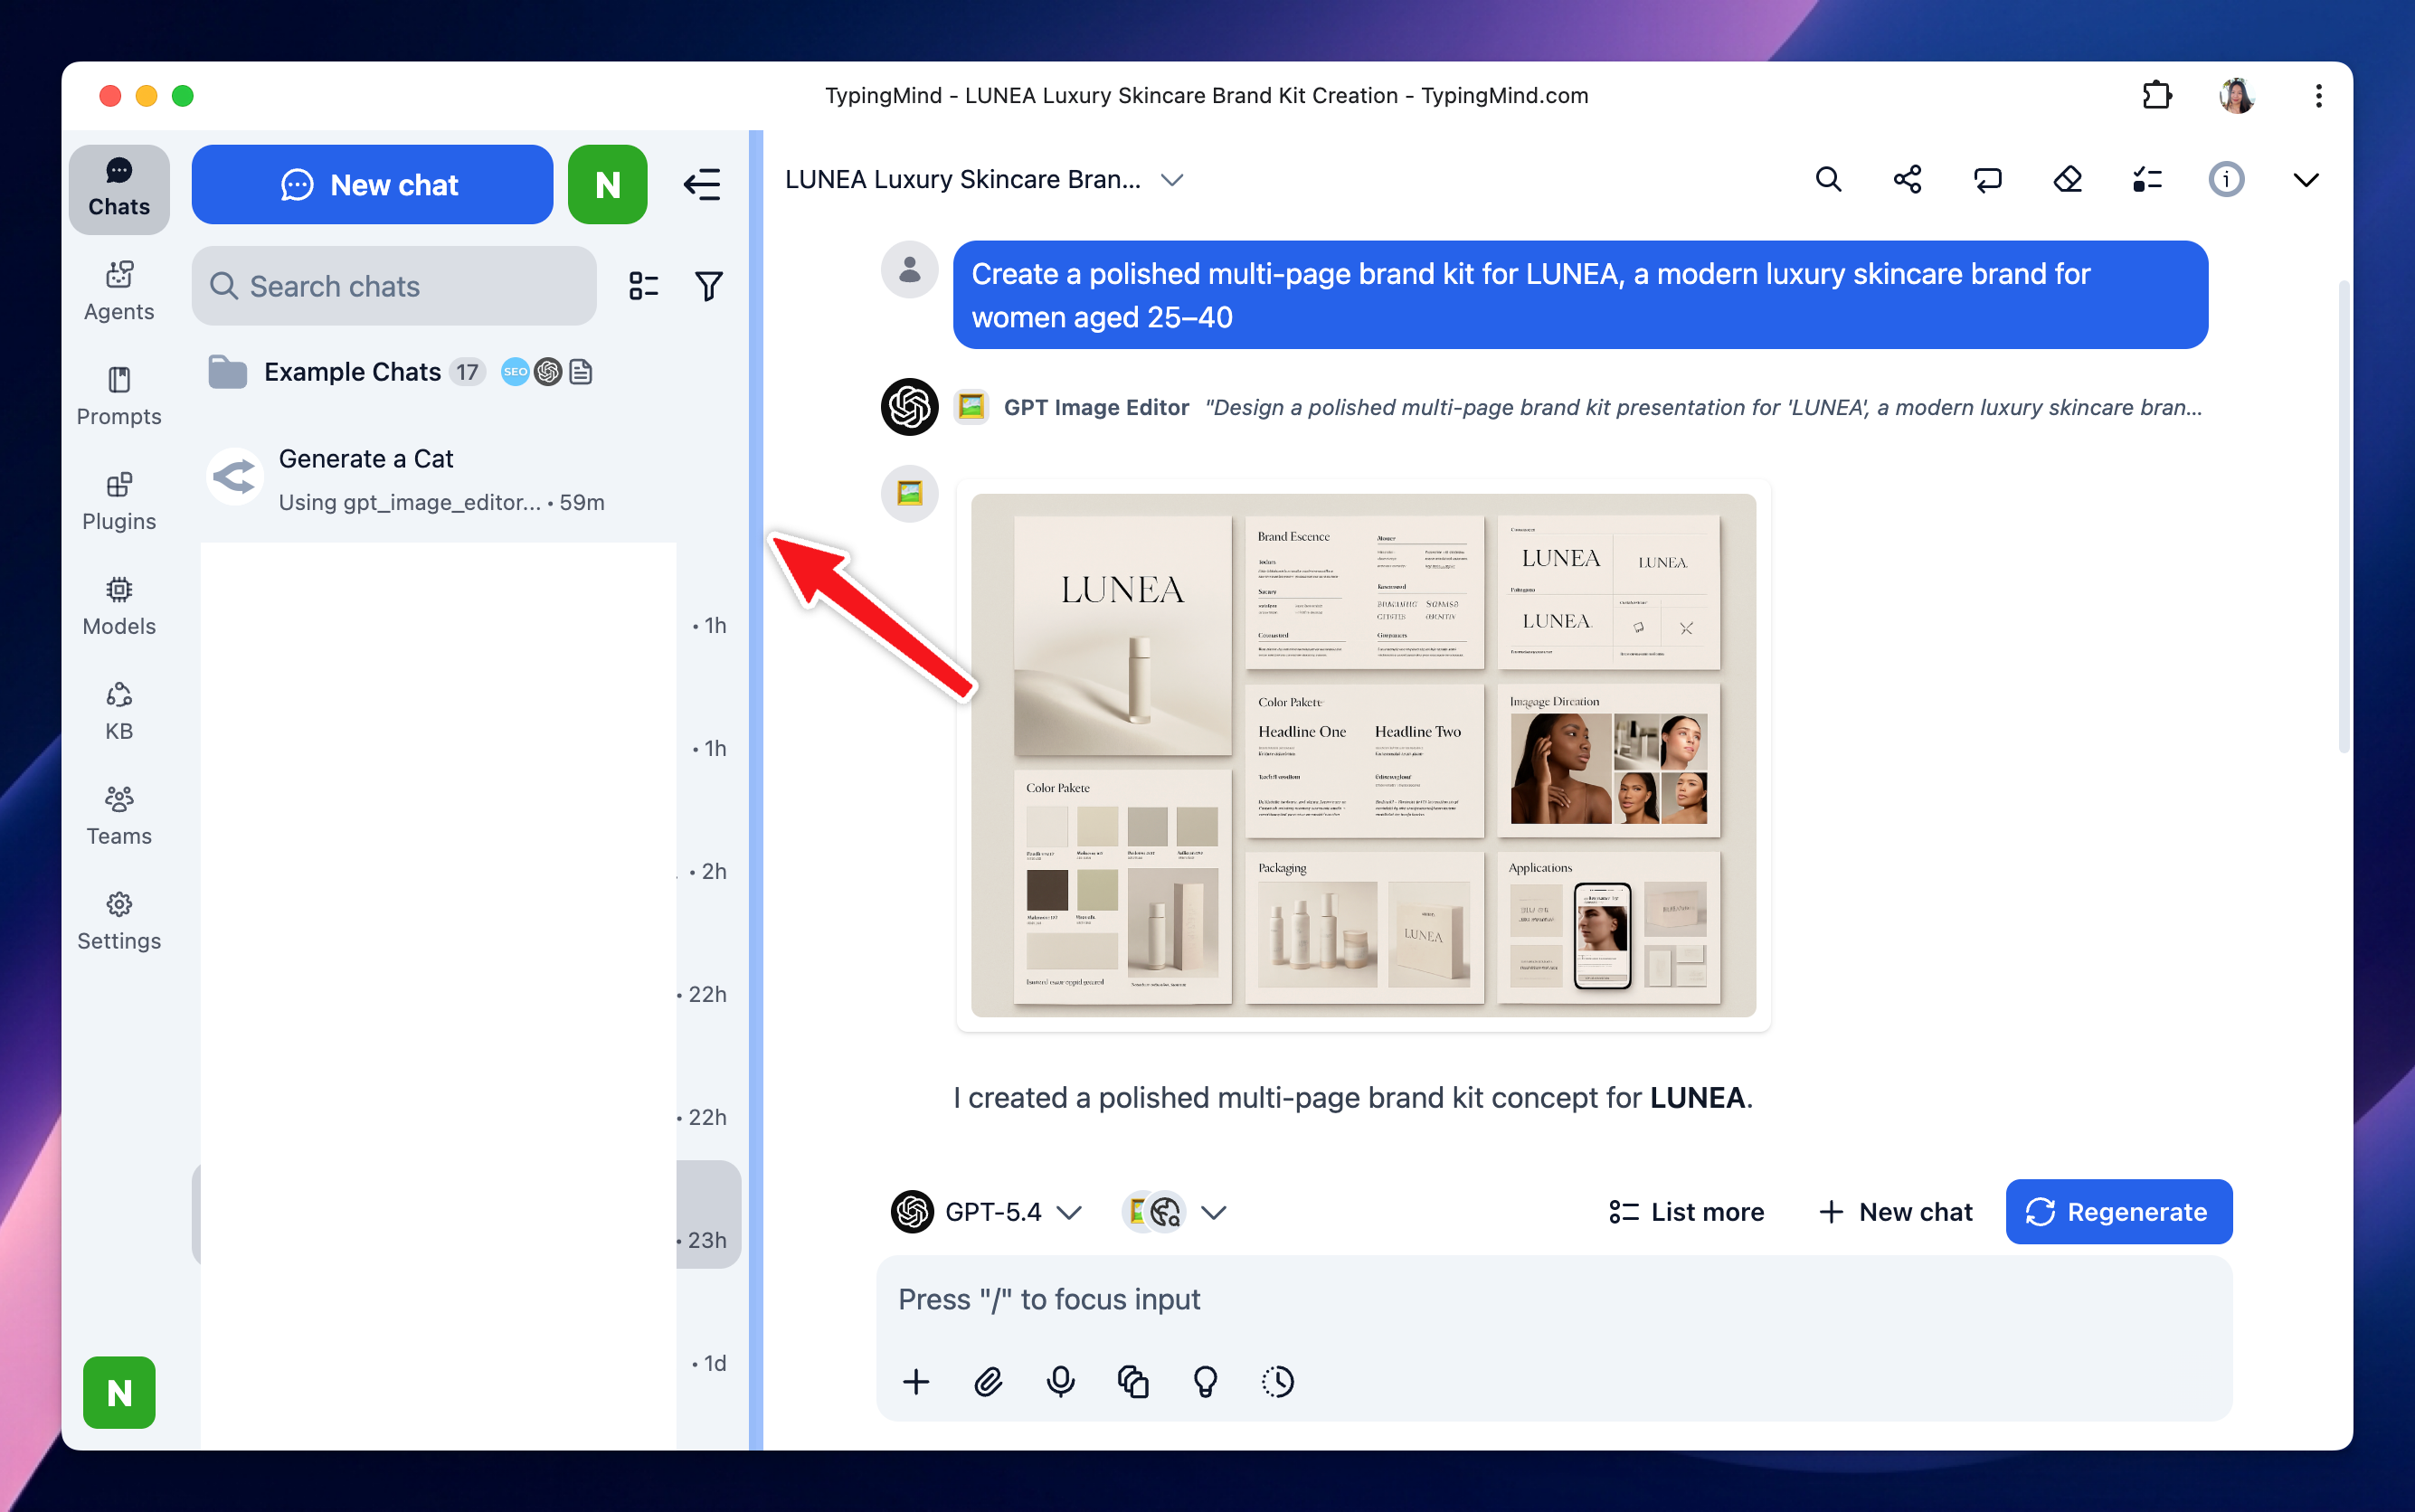The image size is (2415, 1512).
Task: Share this chat using the share icon
Action: 1907,180
